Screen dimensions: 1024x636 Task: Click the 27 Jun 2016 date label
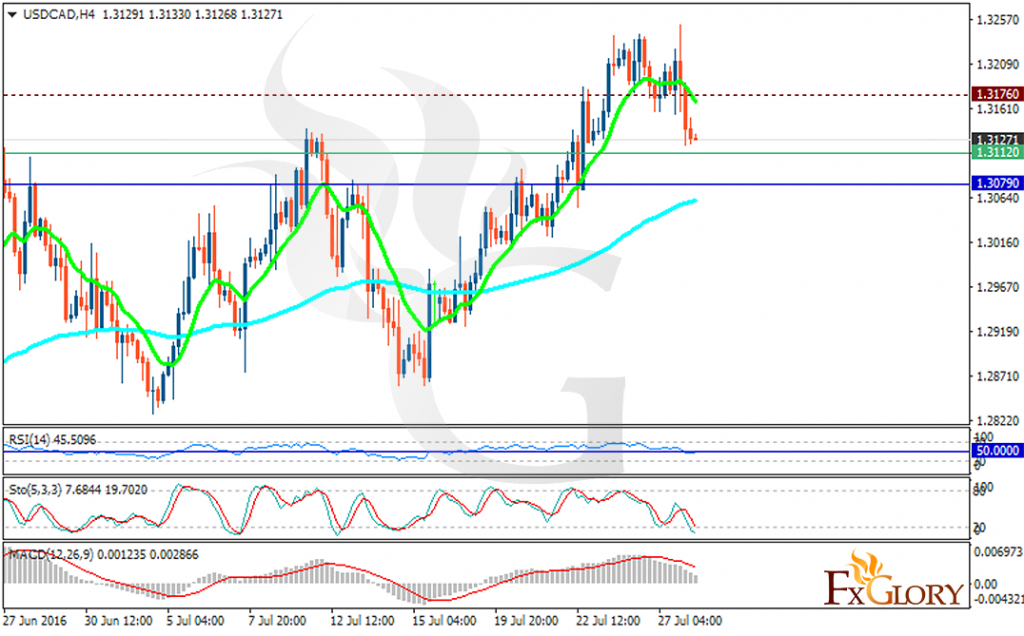click(35, 620)
